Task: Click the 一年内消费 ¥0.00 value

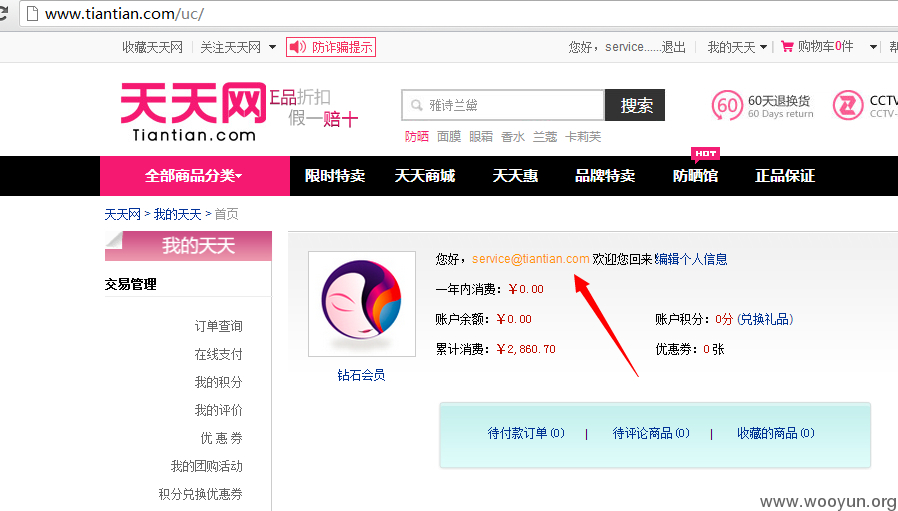Action: pos(526,289)
